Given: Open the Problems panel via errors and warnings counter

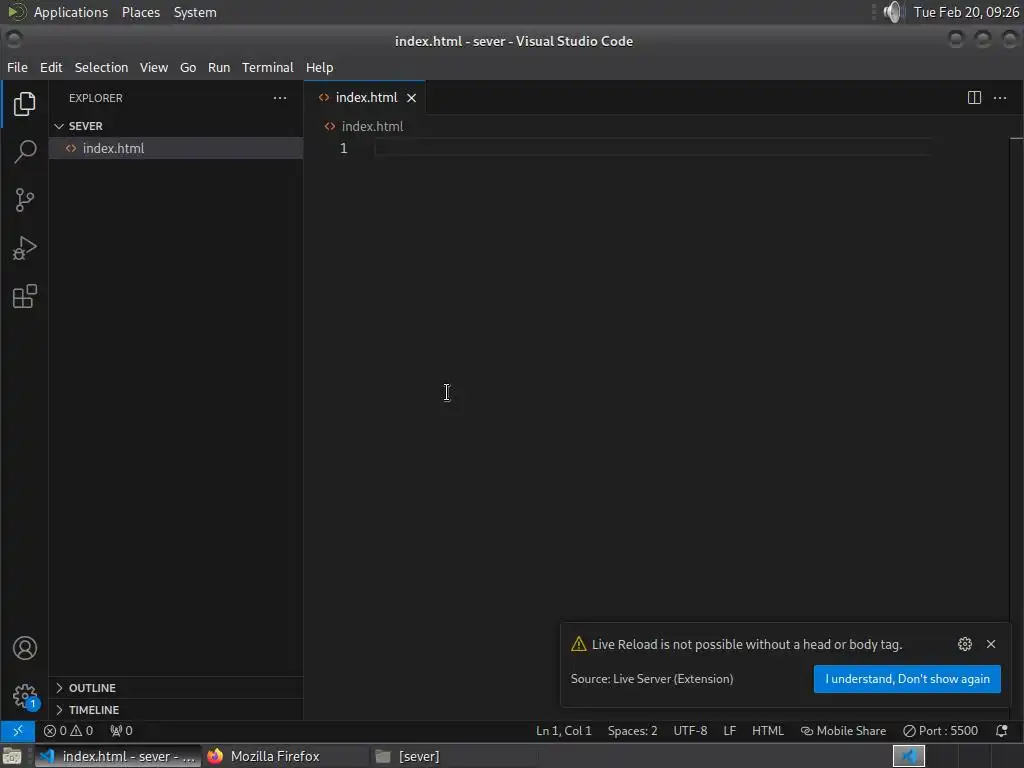Looking at the screenshot, I should coord(69,731).
